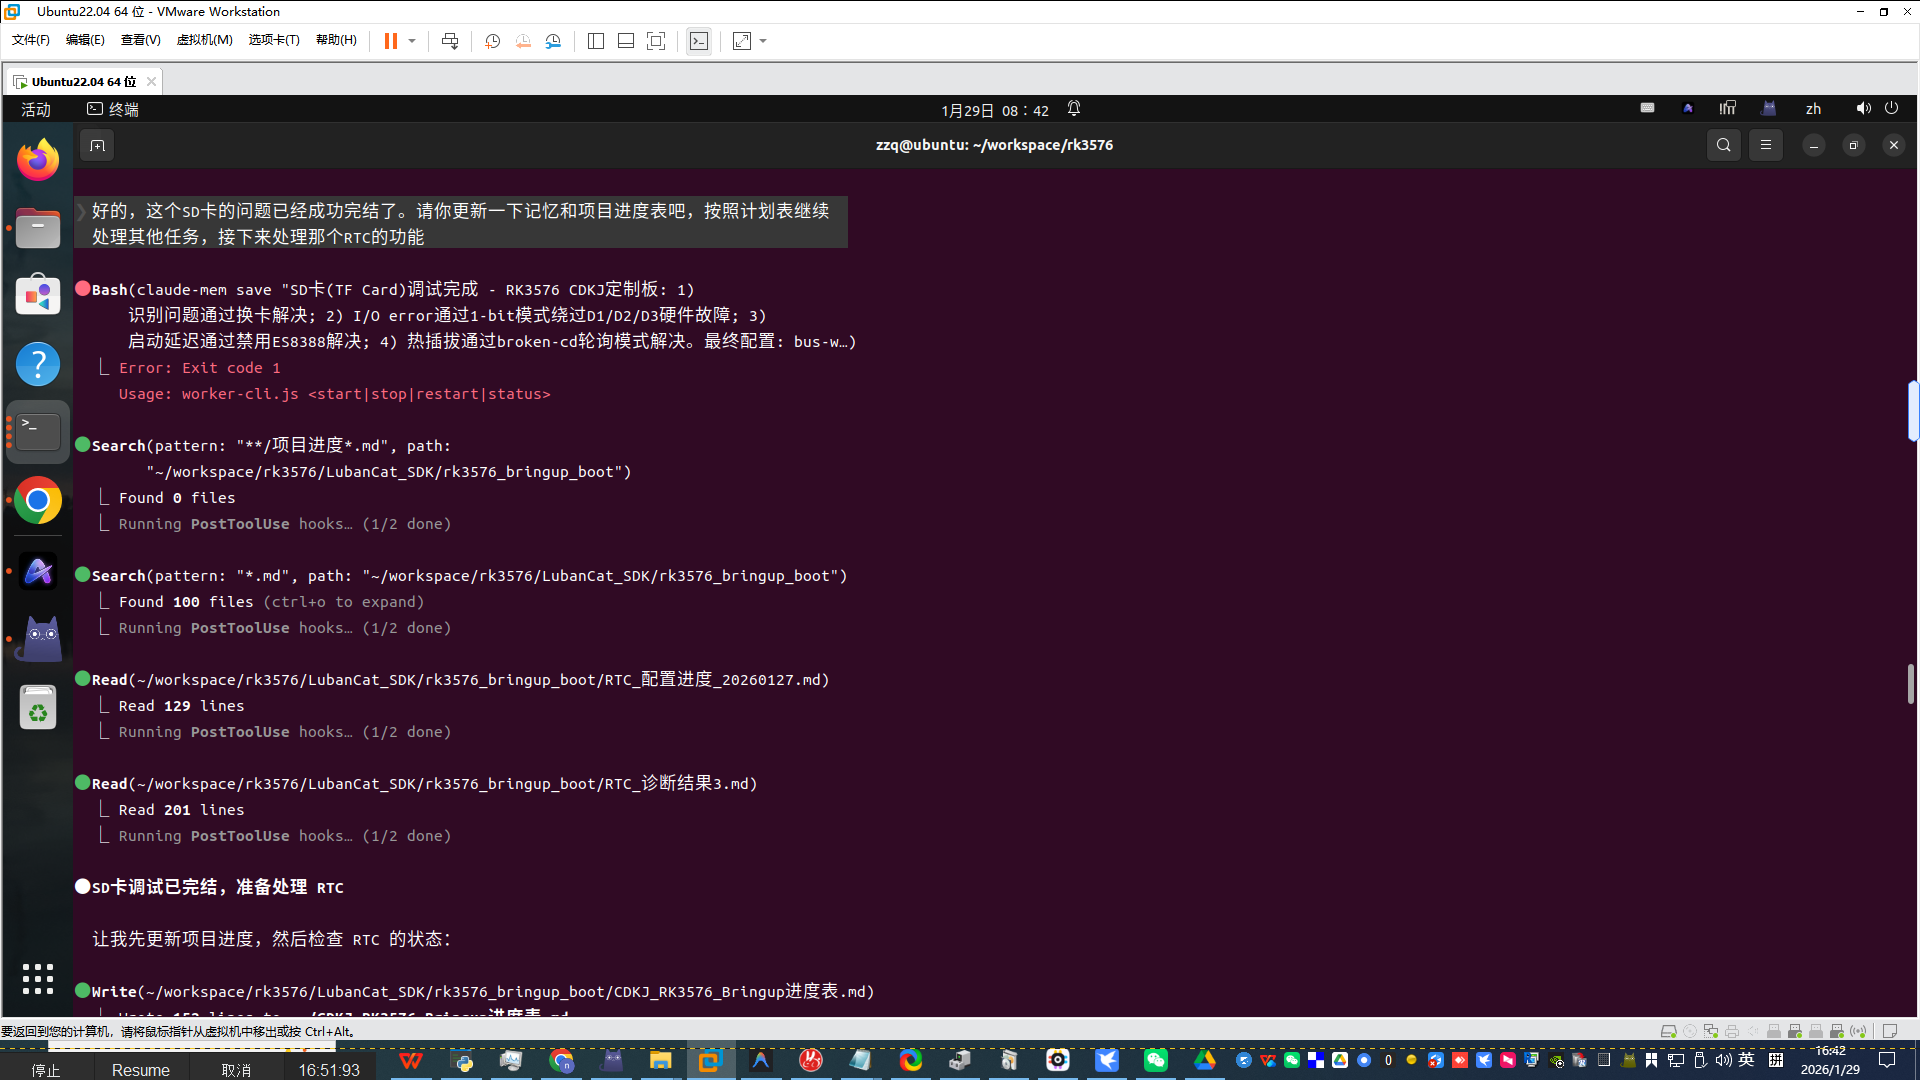Toggle the zh input method indicator
The image size is (1920, 1080).
[x=1813, y=109]
